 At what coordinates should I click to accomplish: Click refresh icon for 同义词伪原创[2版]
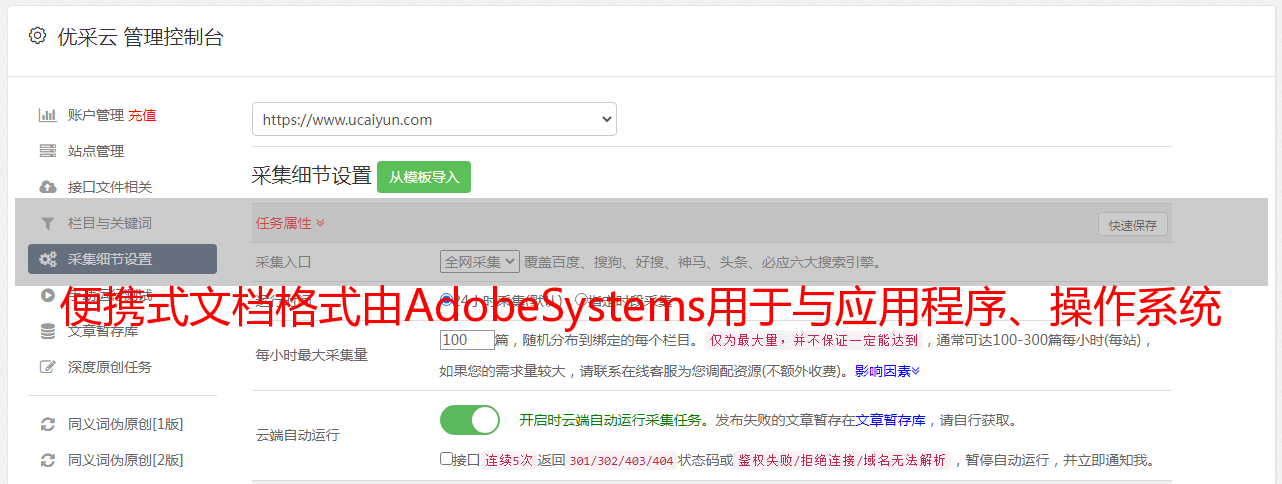point(47,460)
